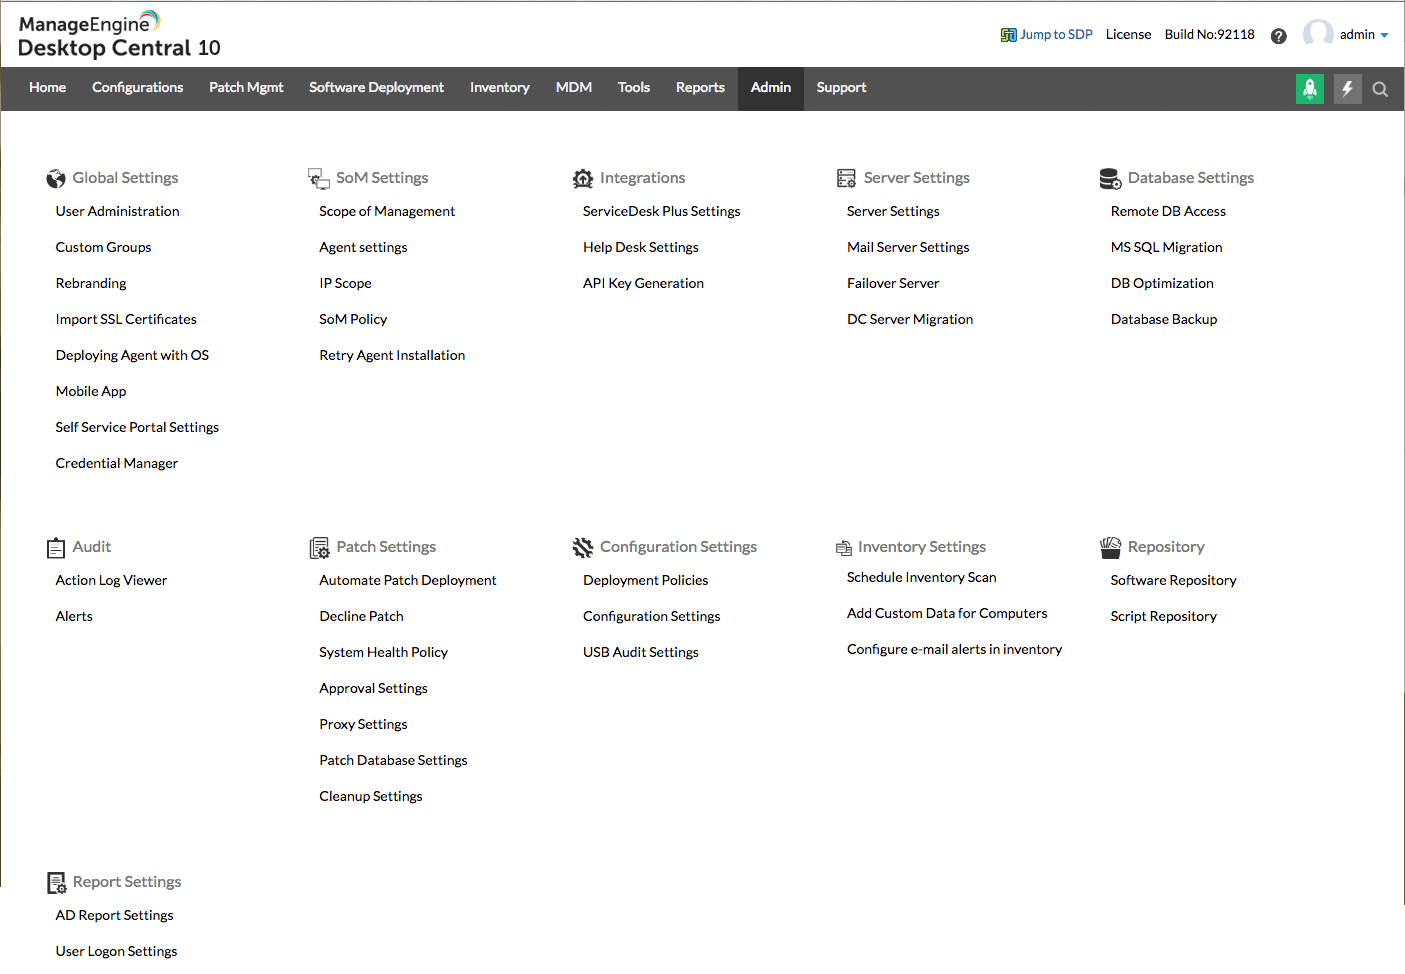Click the Repository icon
This screenshot has width=1405, height=974.
1110,547
